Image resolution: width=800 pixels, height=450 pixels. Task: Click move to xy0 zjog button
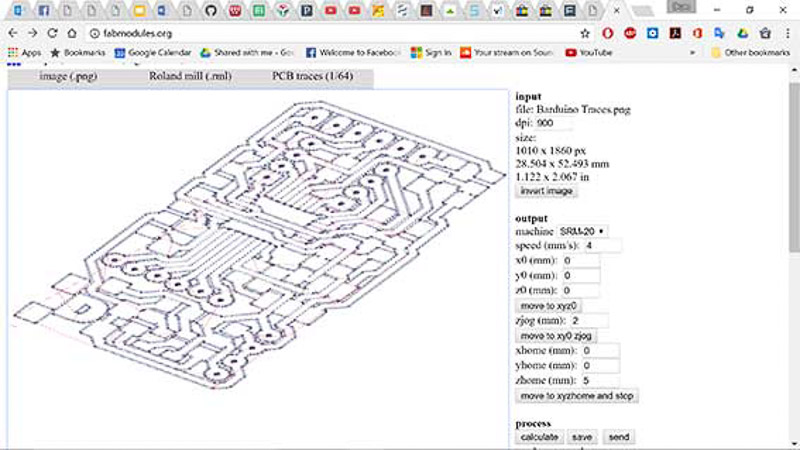556,336
